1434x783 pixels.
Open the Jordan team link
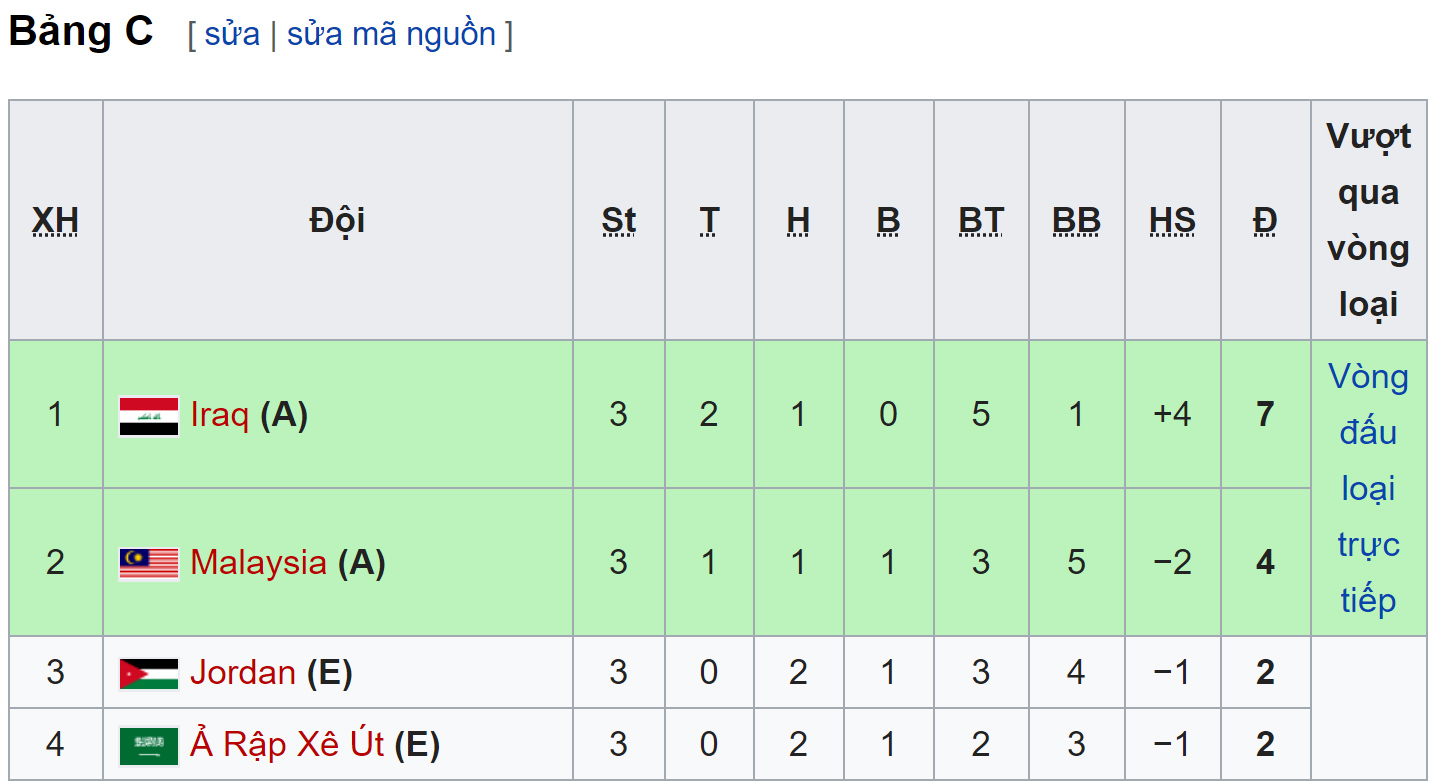point(243,672)
